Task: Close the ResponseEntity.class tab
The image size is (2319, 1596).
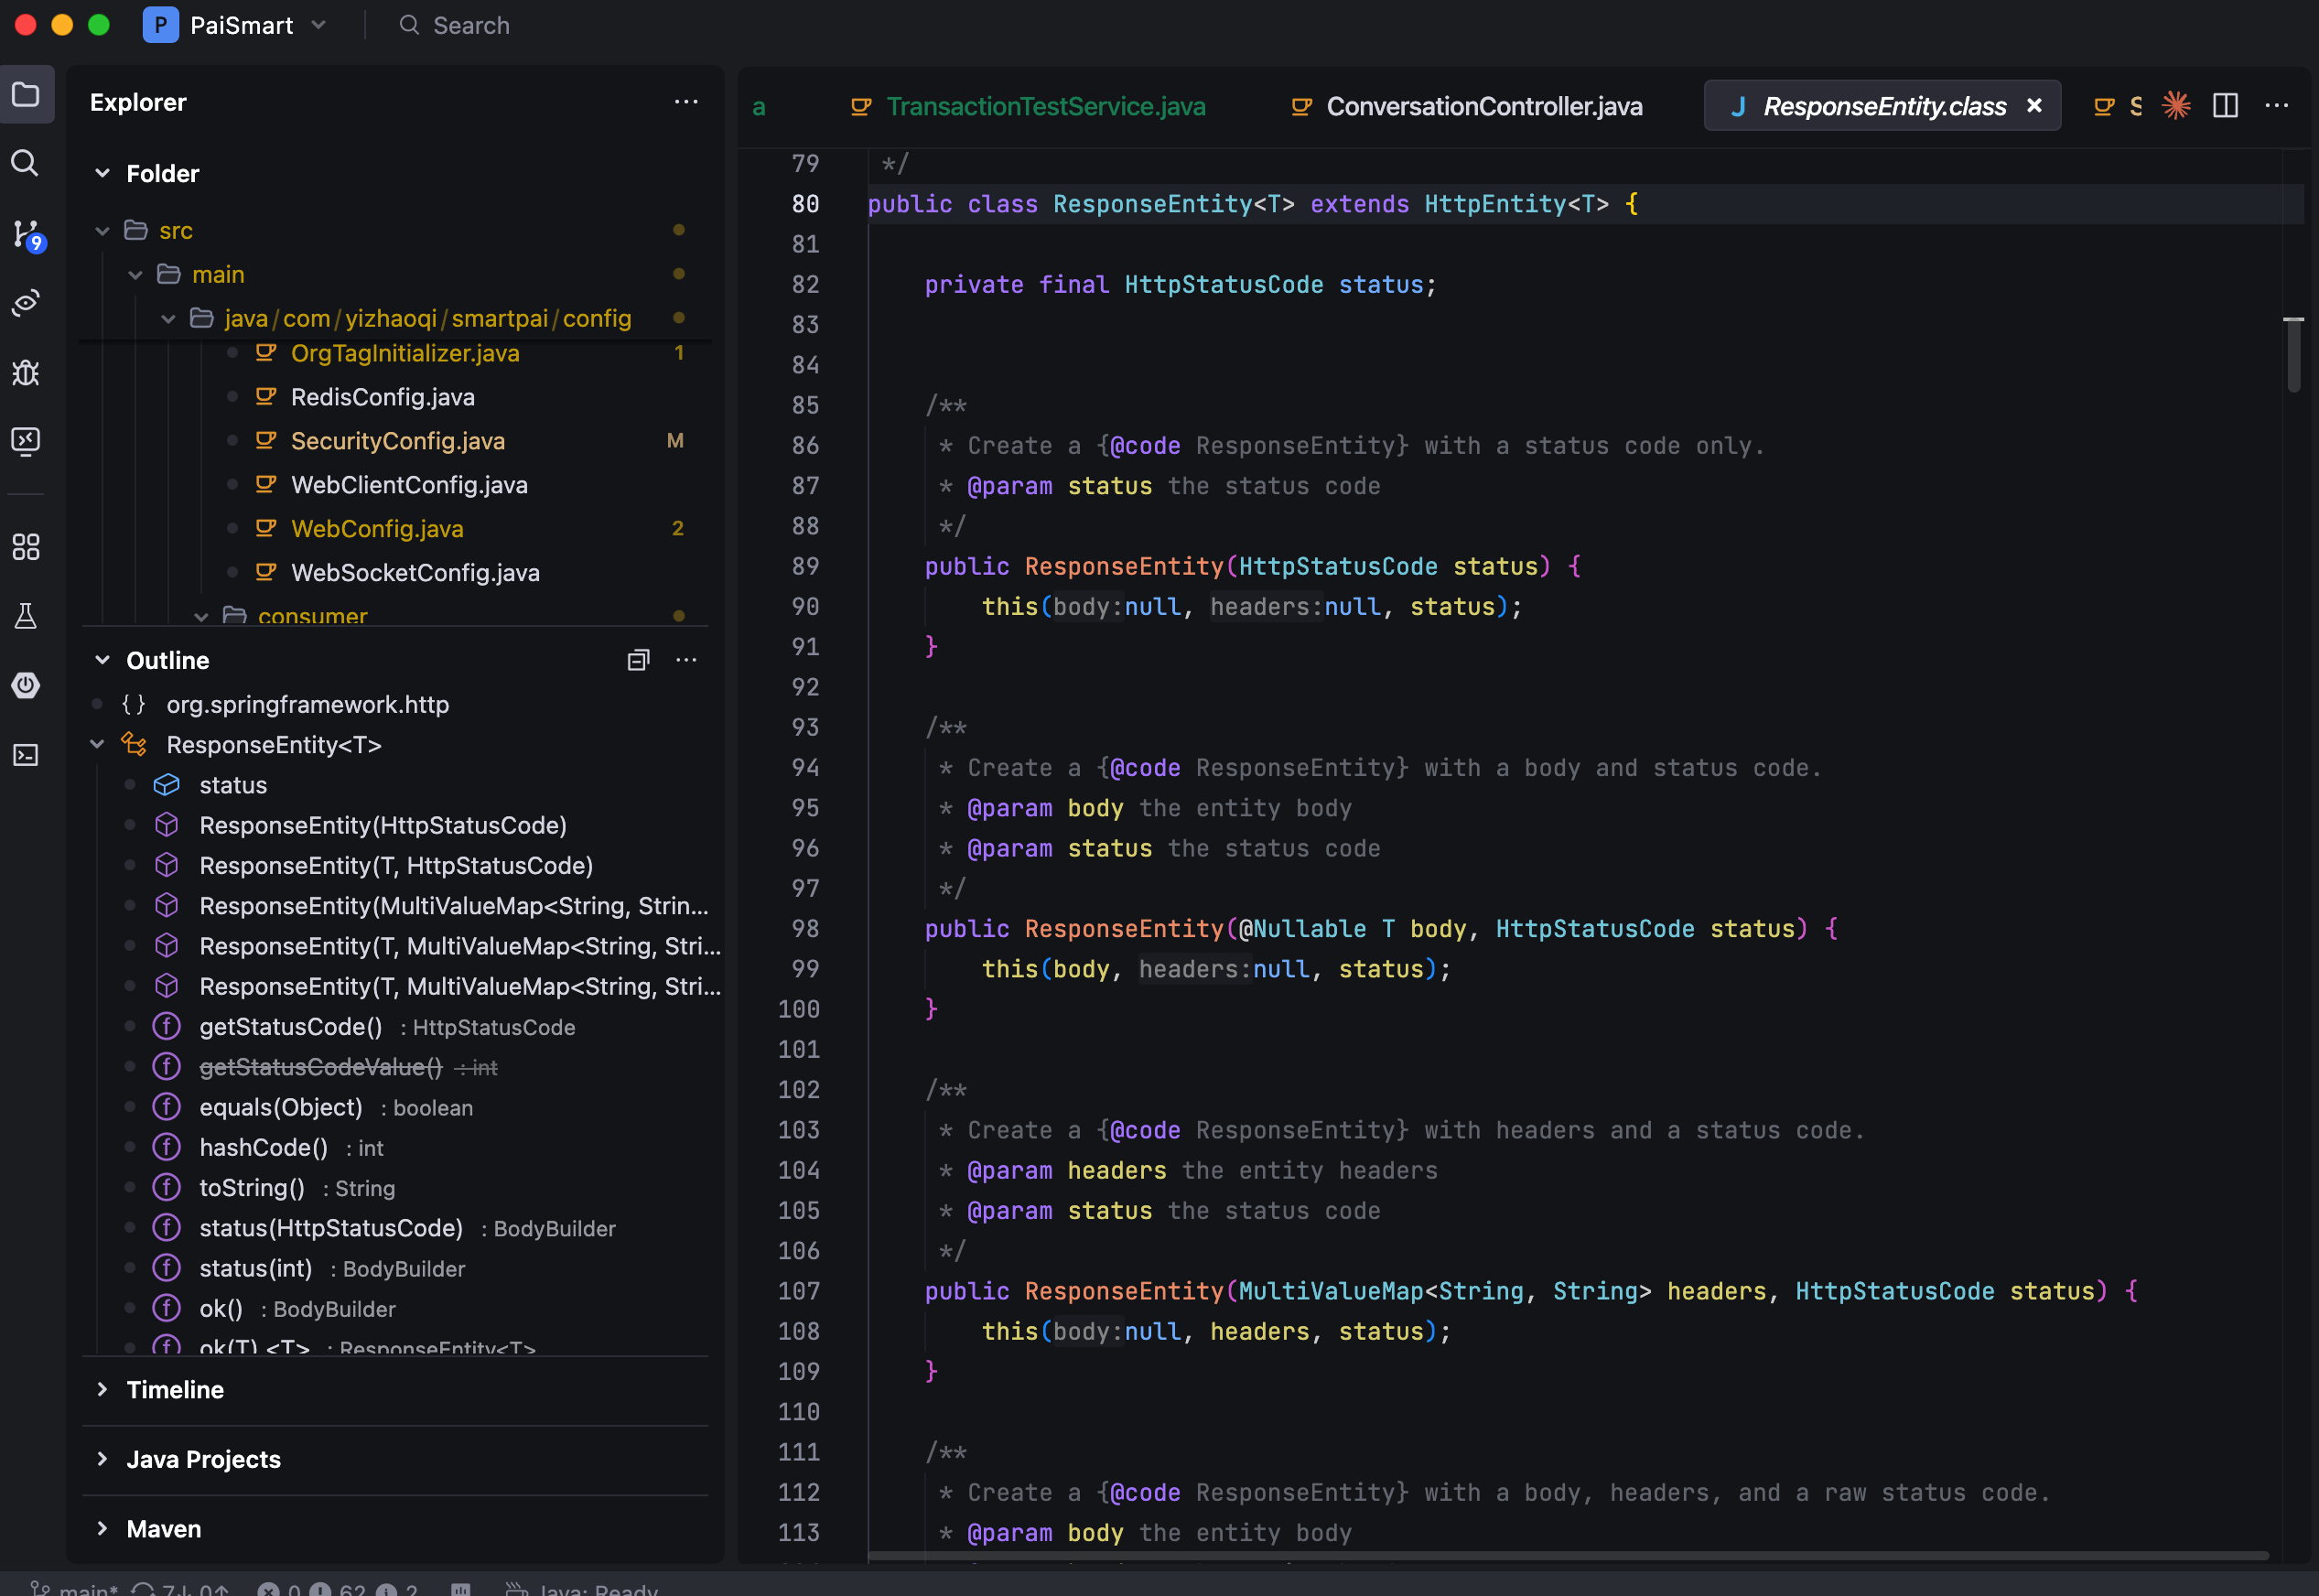Action: pyautogui.click(x=2033, y=106)
